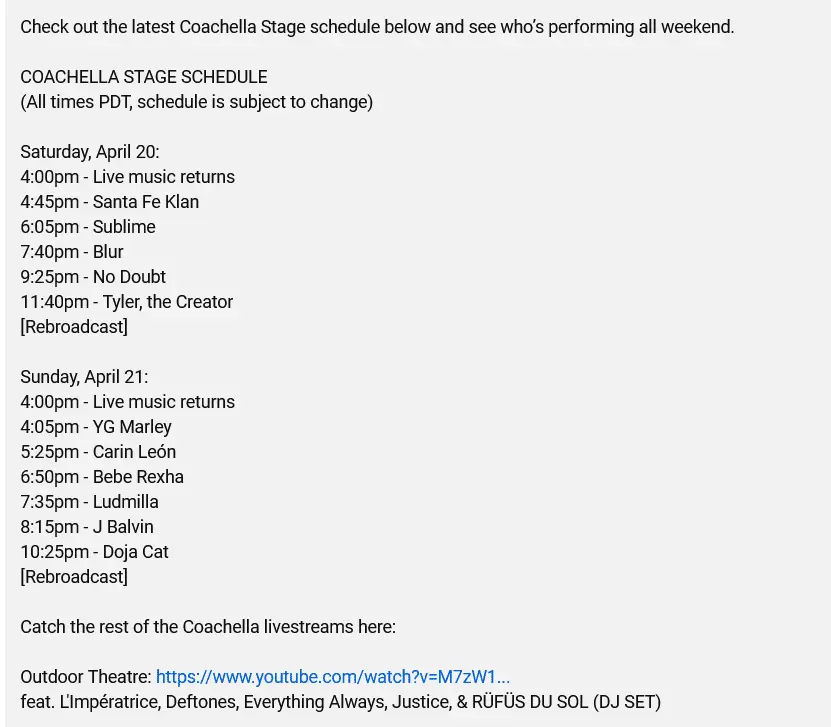The width and height of the screenshot is (831, 727).
Task: Open the Outdoor Theatre YouTube link
Action: pyautogui.click(x=332, y=677)
